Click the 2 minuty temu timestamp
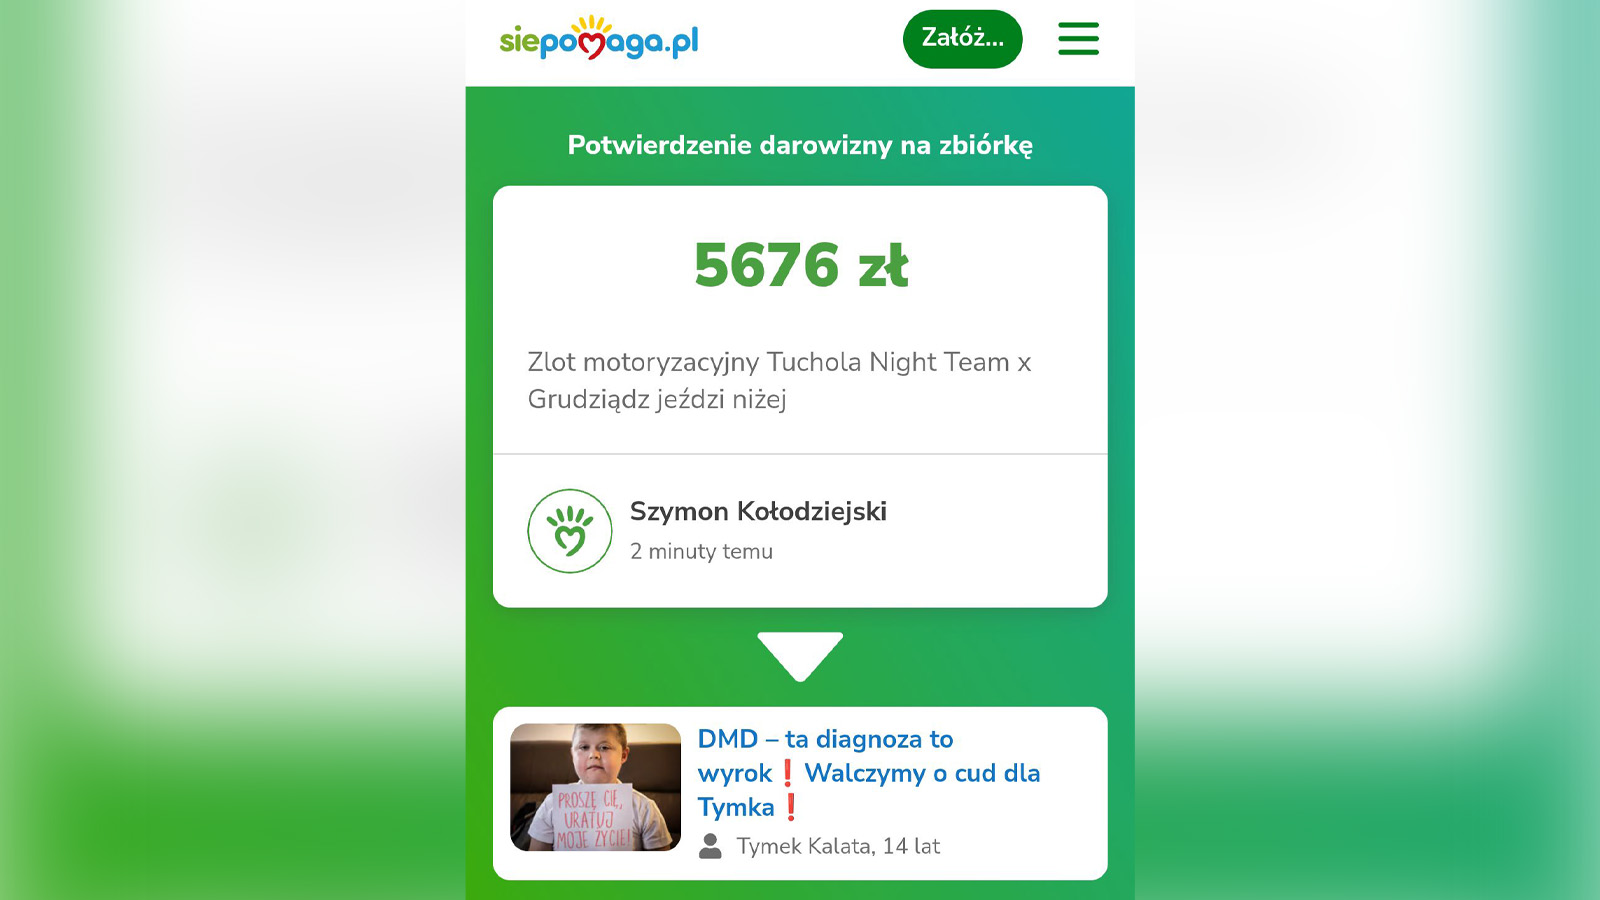The height and width of the screenshot is (900, 1600). [701, 551]
